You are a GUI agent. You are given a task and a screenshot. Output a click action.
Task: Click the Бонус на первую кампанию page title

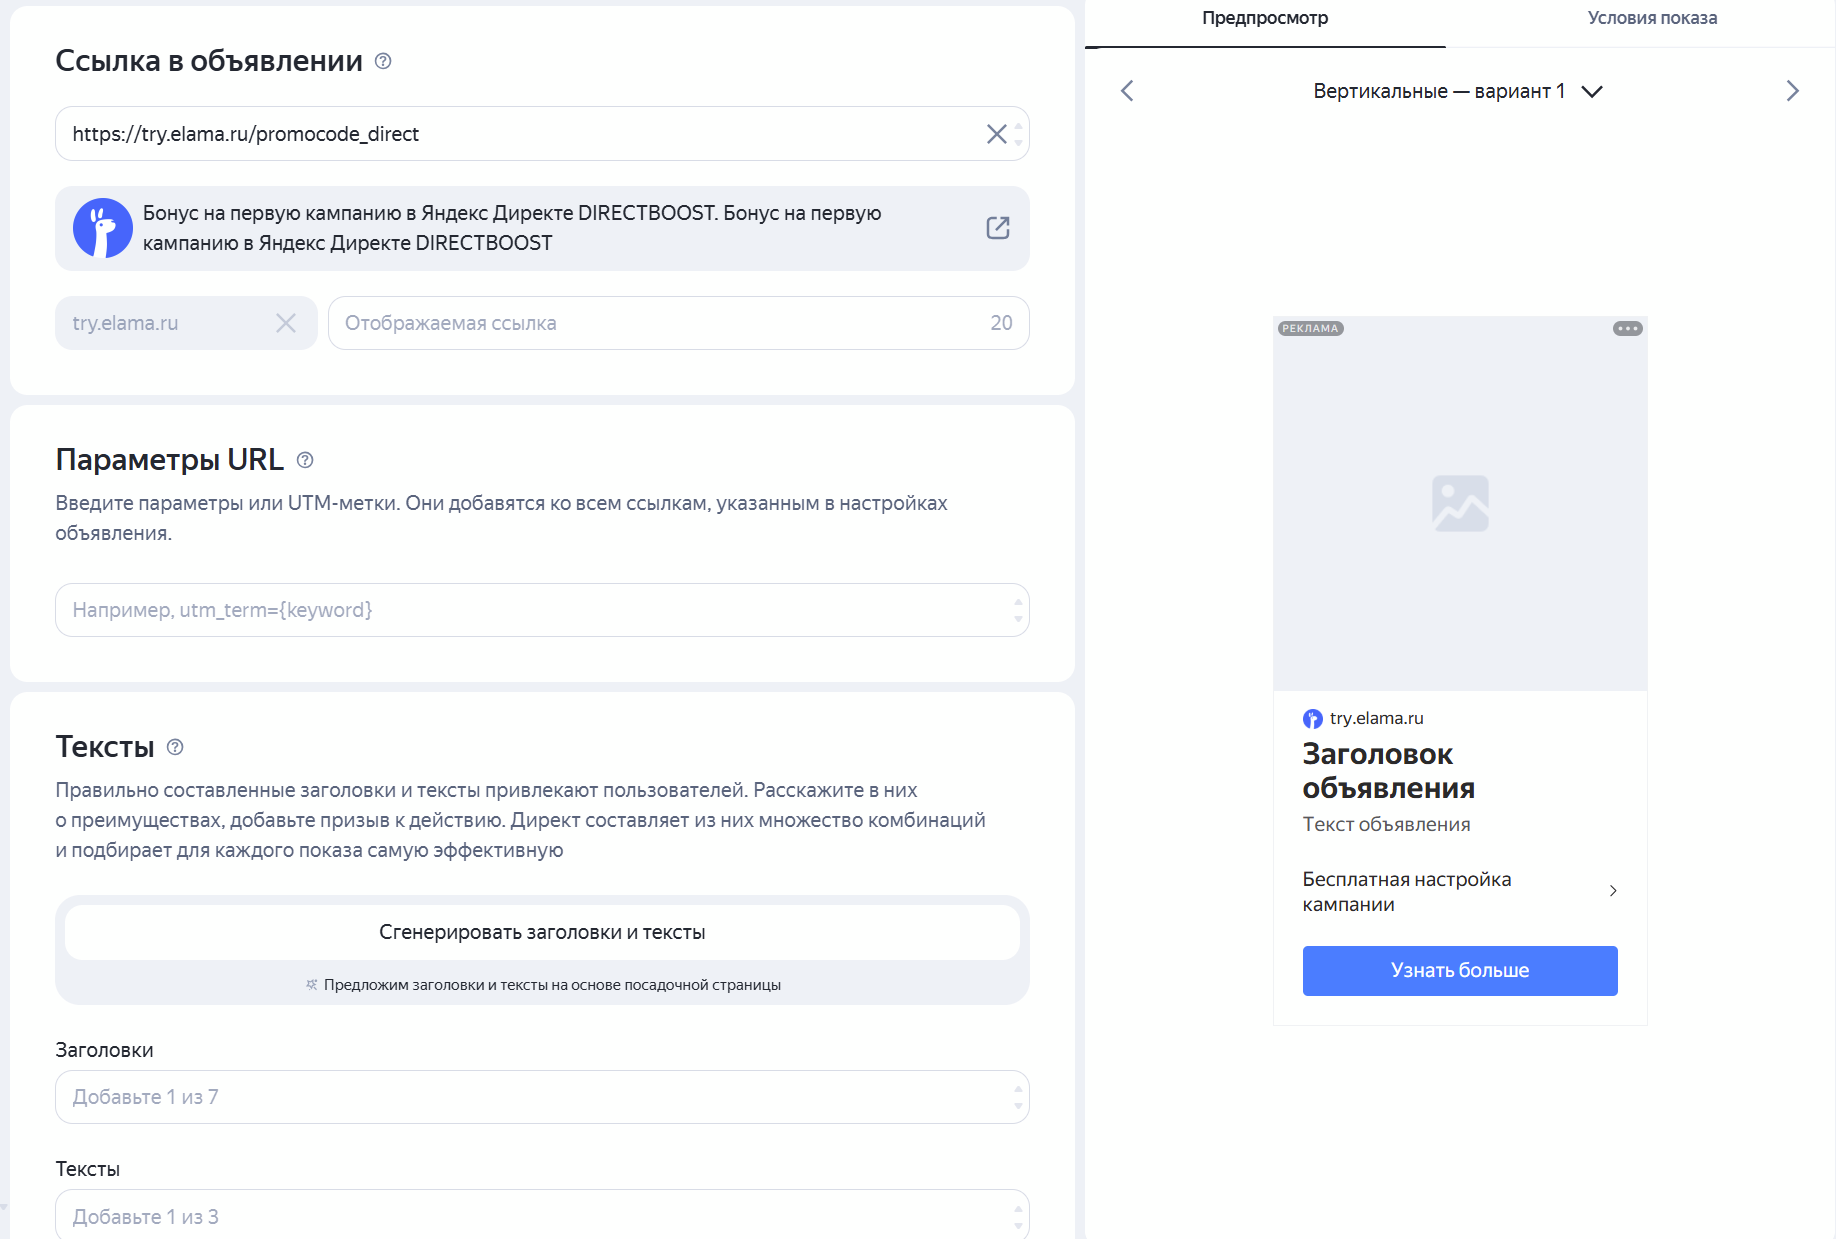[512, 228]
